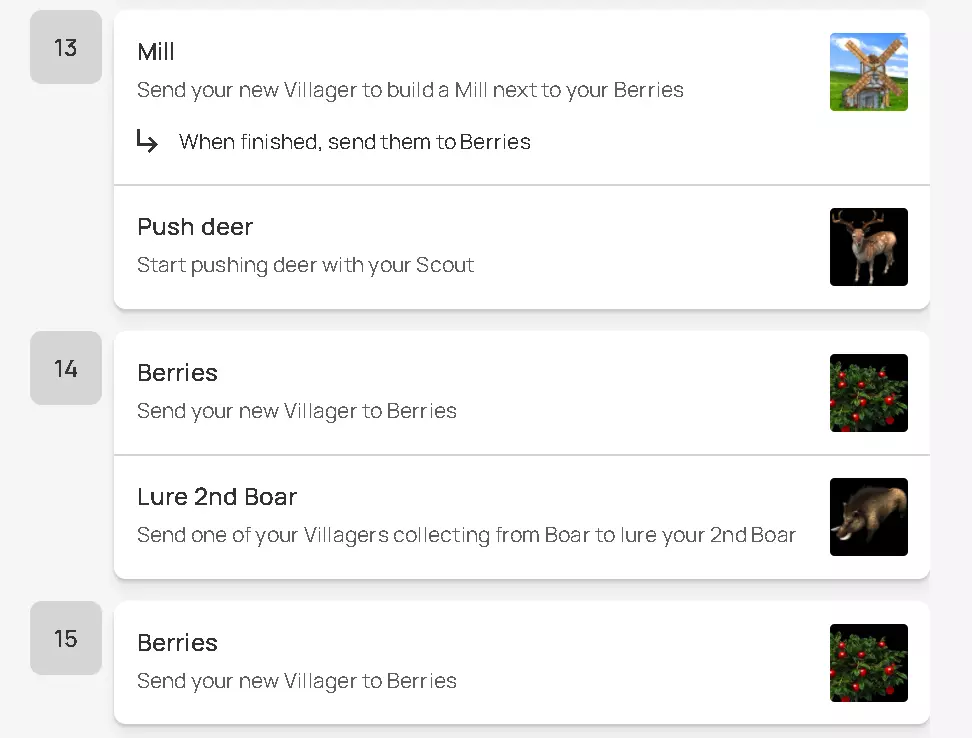Open the Push deer step title
Image resolution: width=972 pixels, height=738 pixels.
click(195, 227)
